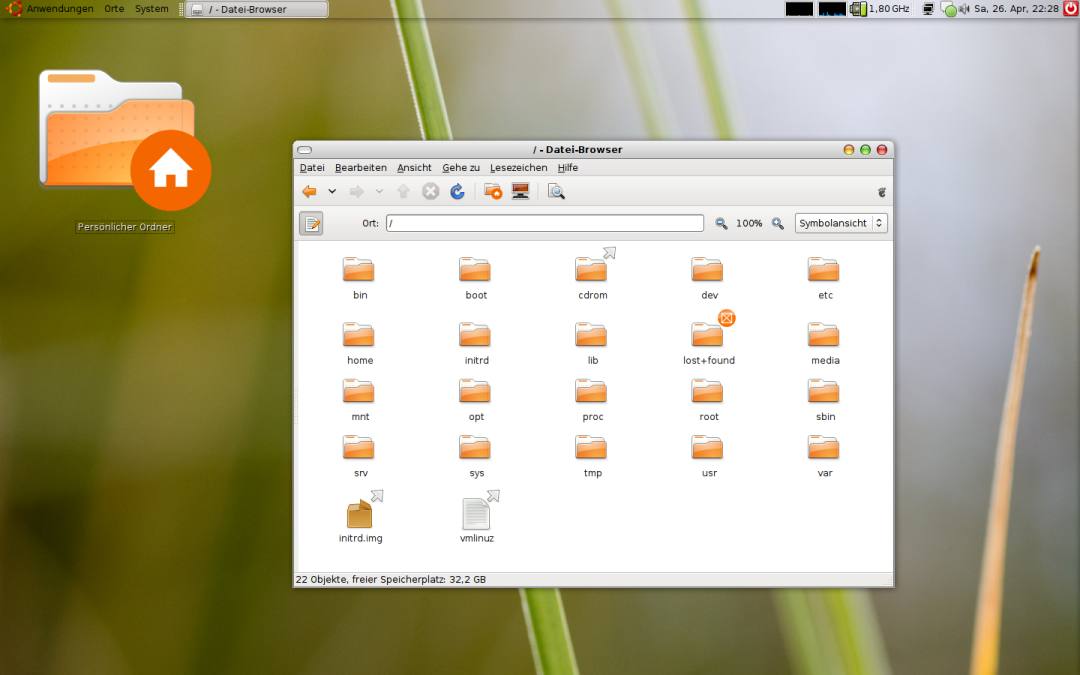
Task: Click the first black system monitor graph
Action: click(x=799, y=9)
